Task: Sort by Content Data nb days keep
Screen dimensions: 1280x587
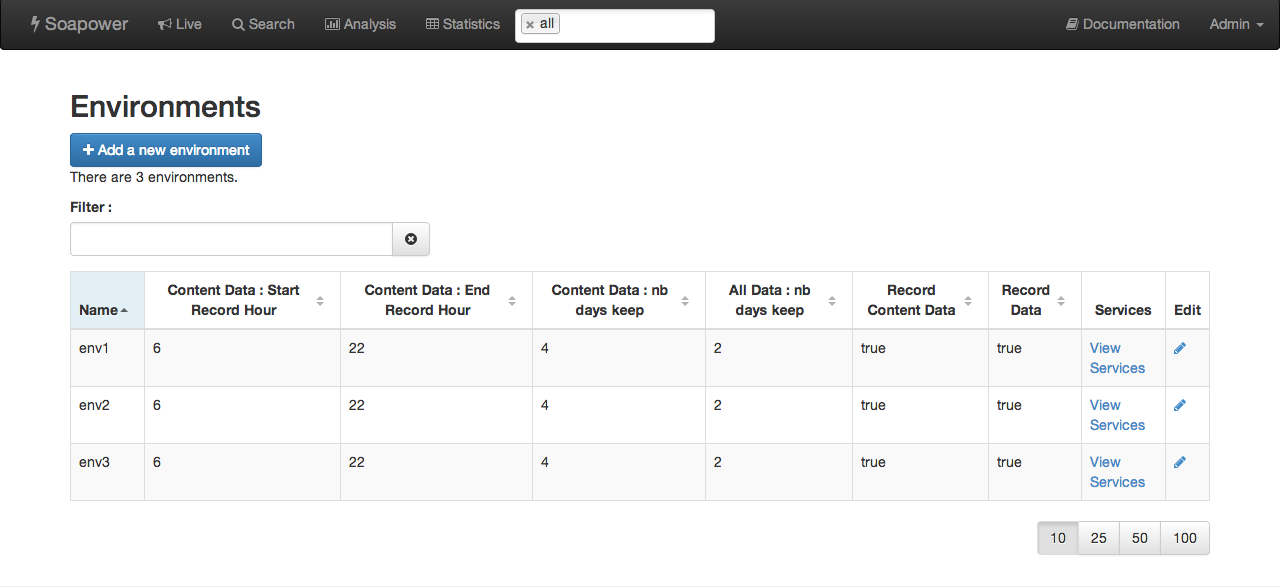Action: coord(619,300)
